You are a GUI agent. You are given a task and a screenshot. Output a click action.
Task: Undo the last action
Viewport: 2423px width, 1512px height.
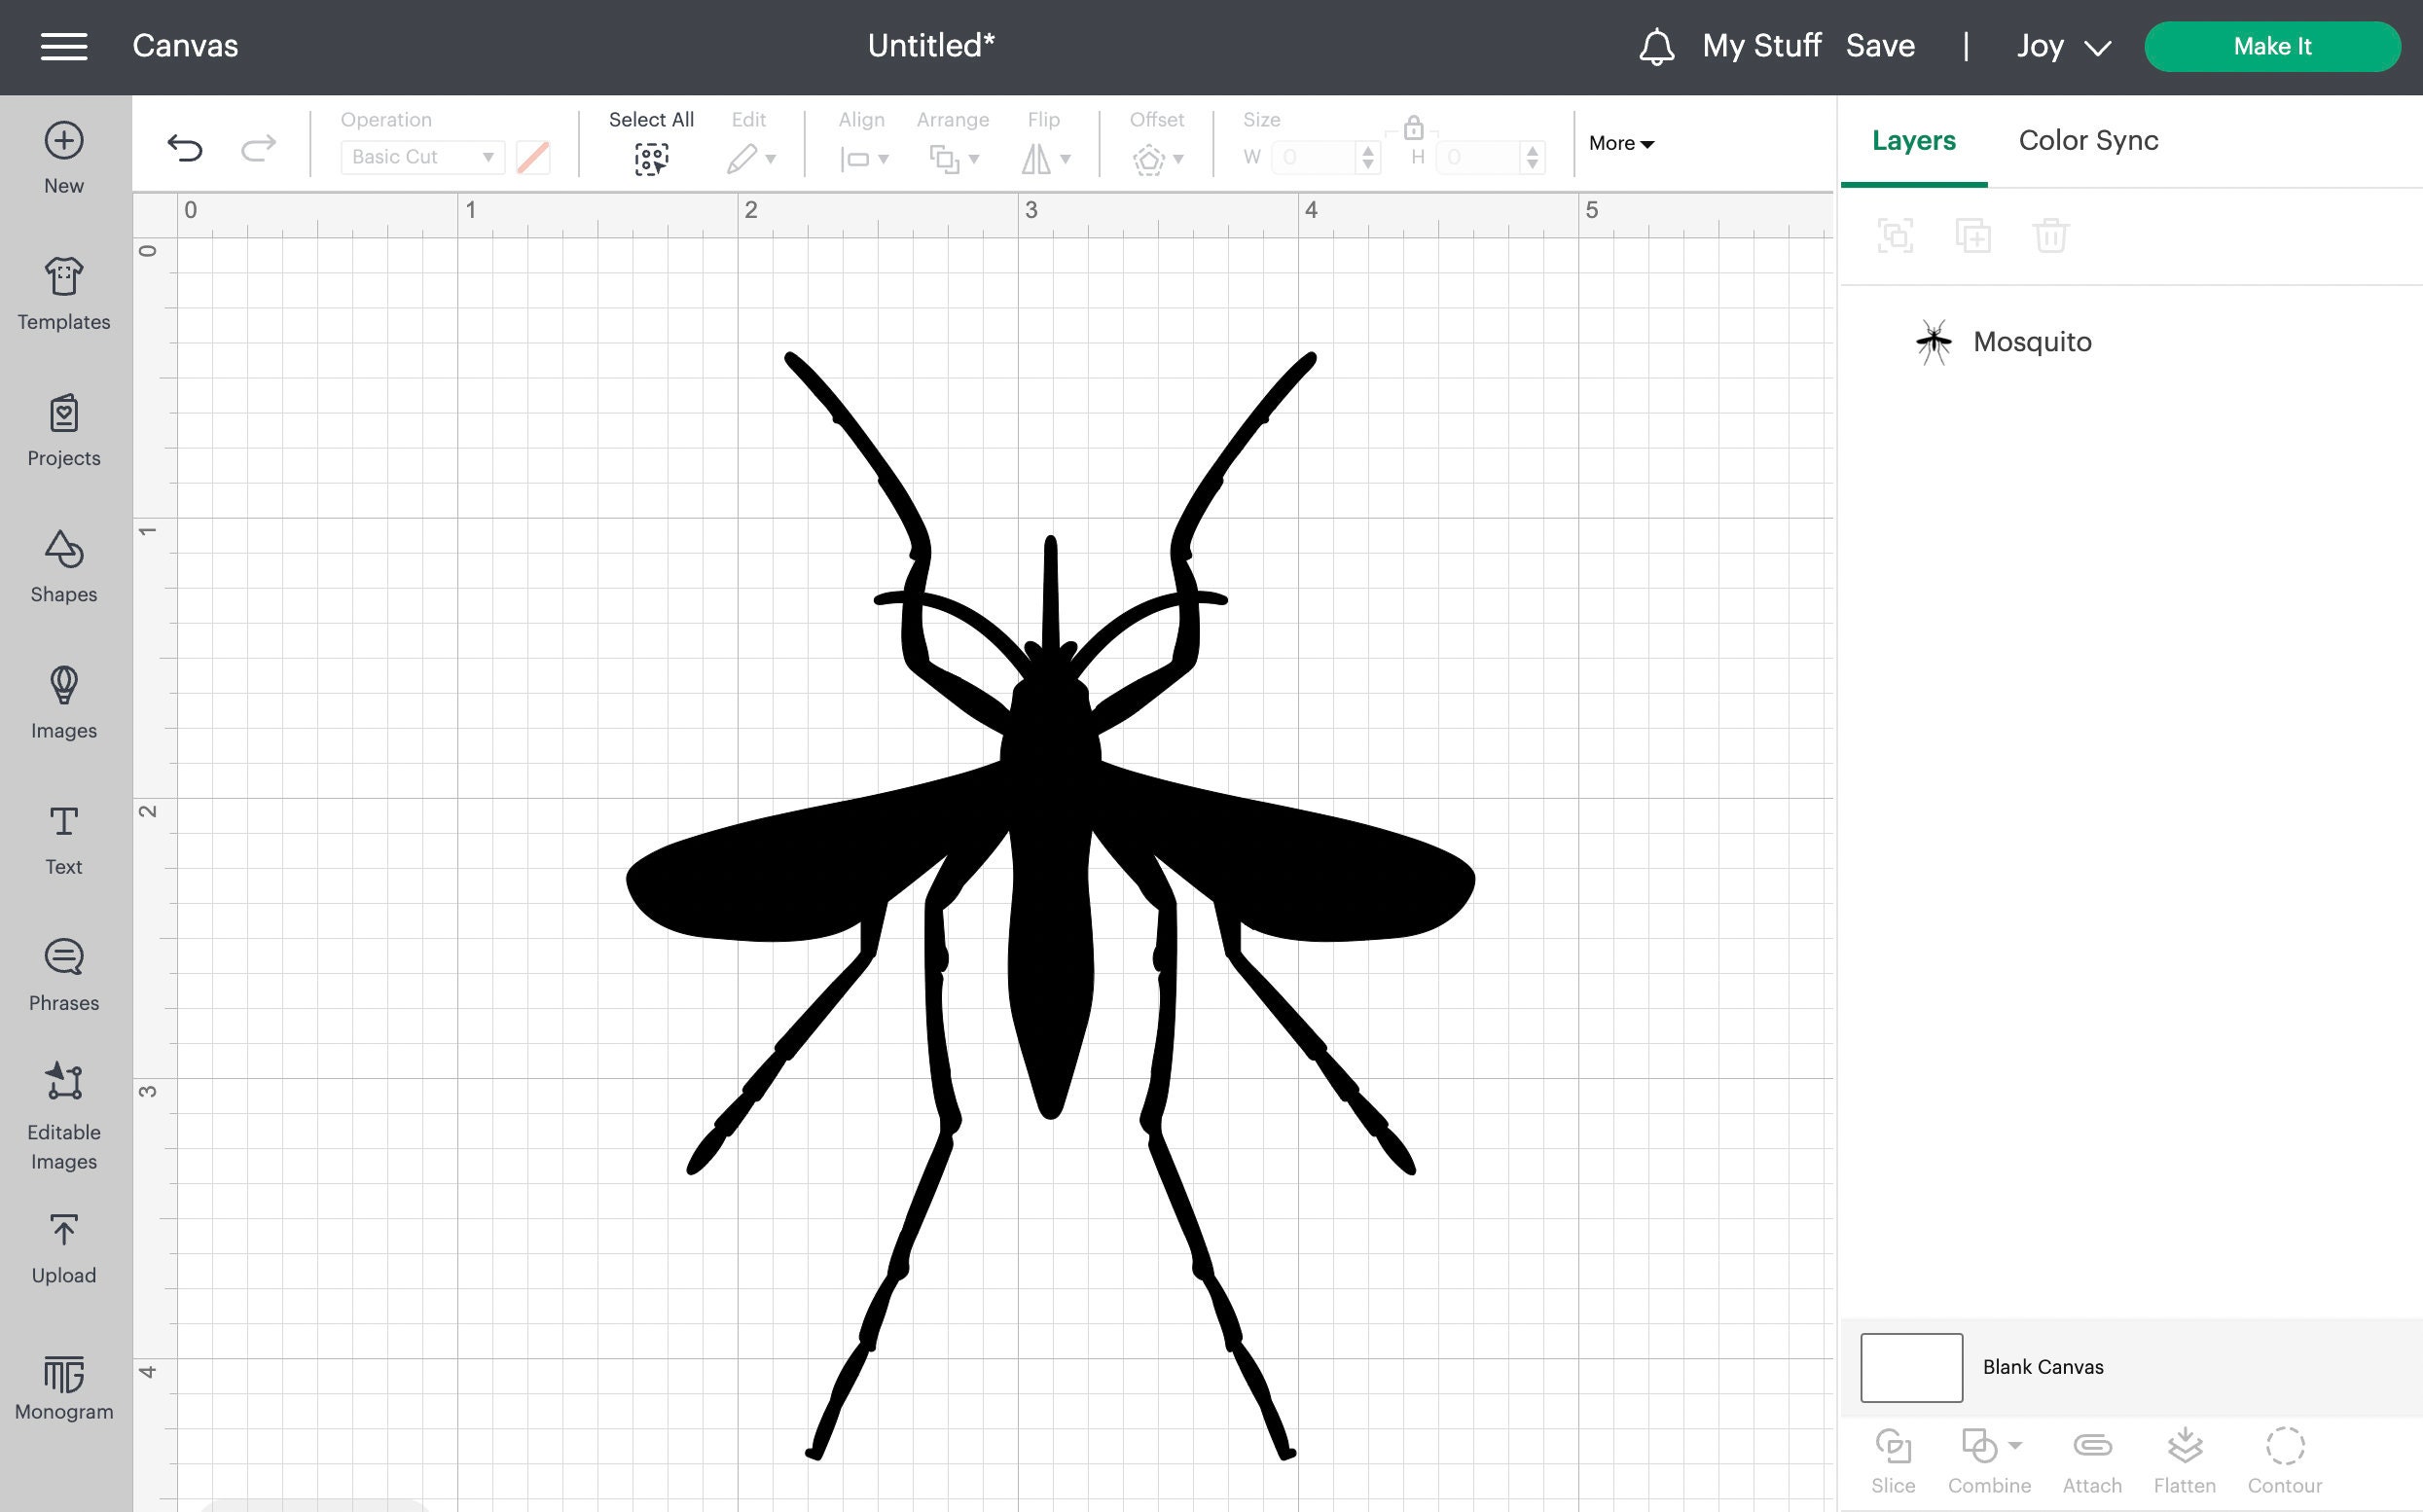coord(185,147)
